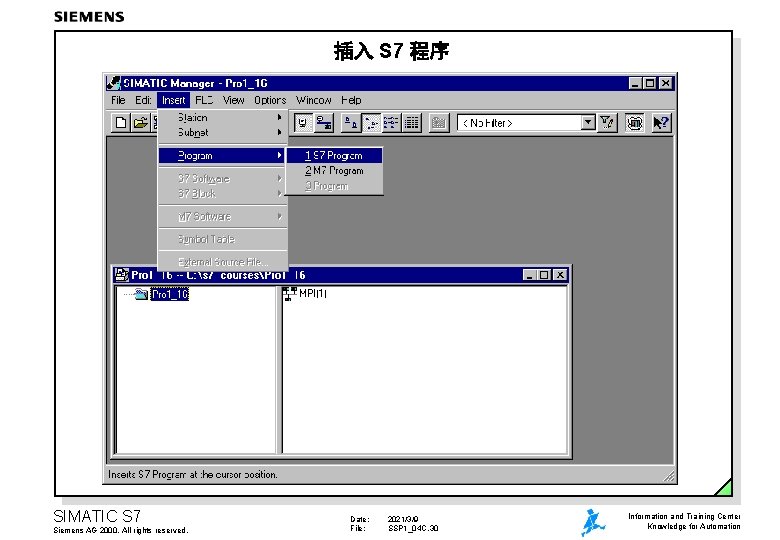Choose 2 M7 Program

(334, 171)
